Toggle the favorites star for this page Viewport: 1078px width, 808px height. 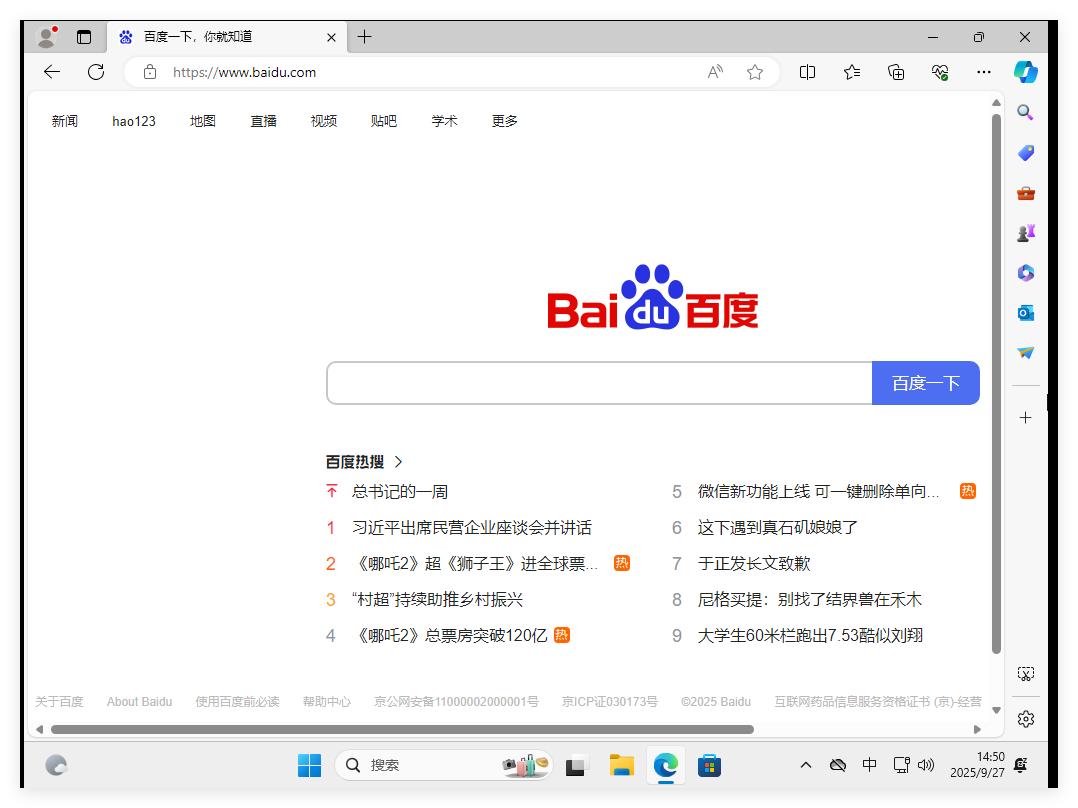tap(755, 72)
